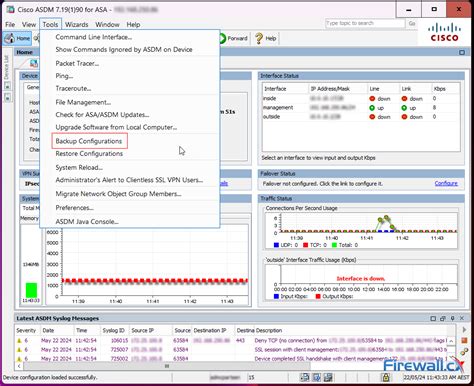Choose Packet Tracer from Tools menu
474x386 pixels.
[x=77, y=63]
